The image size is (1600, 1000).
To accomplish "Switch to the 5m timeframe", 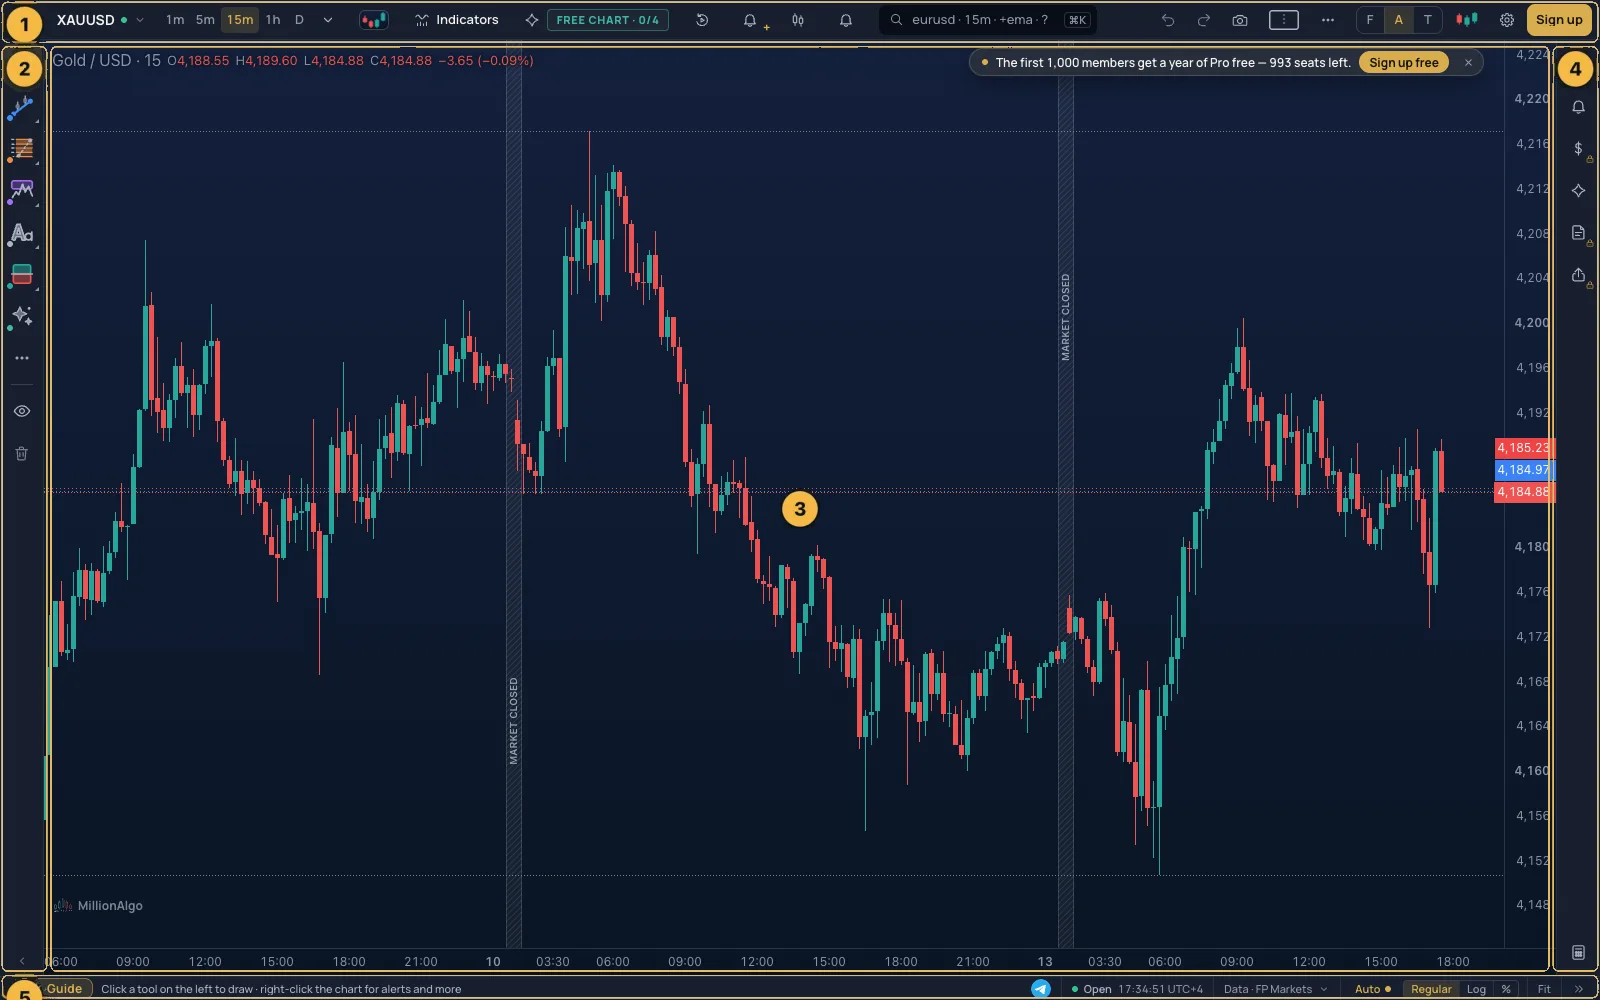I will coord(205,20).
